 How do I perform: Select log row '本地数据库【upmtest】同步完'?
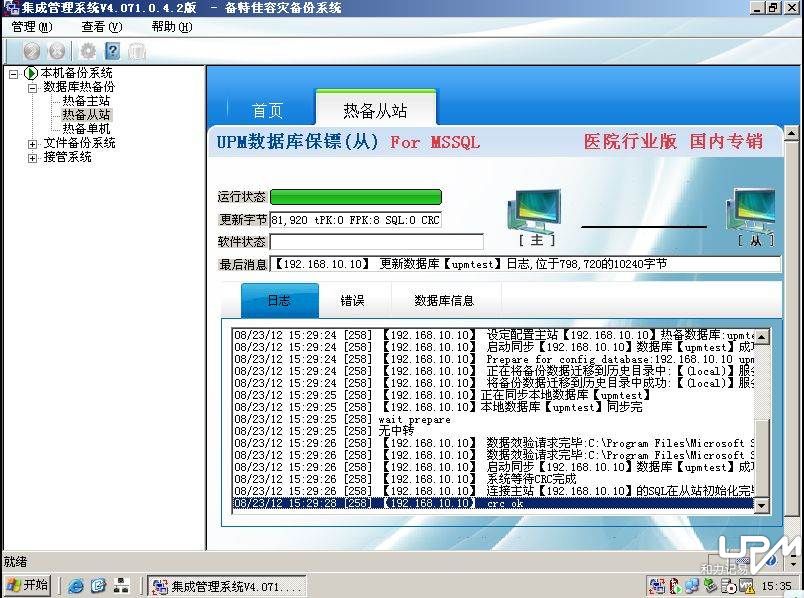tap(493, 407)
